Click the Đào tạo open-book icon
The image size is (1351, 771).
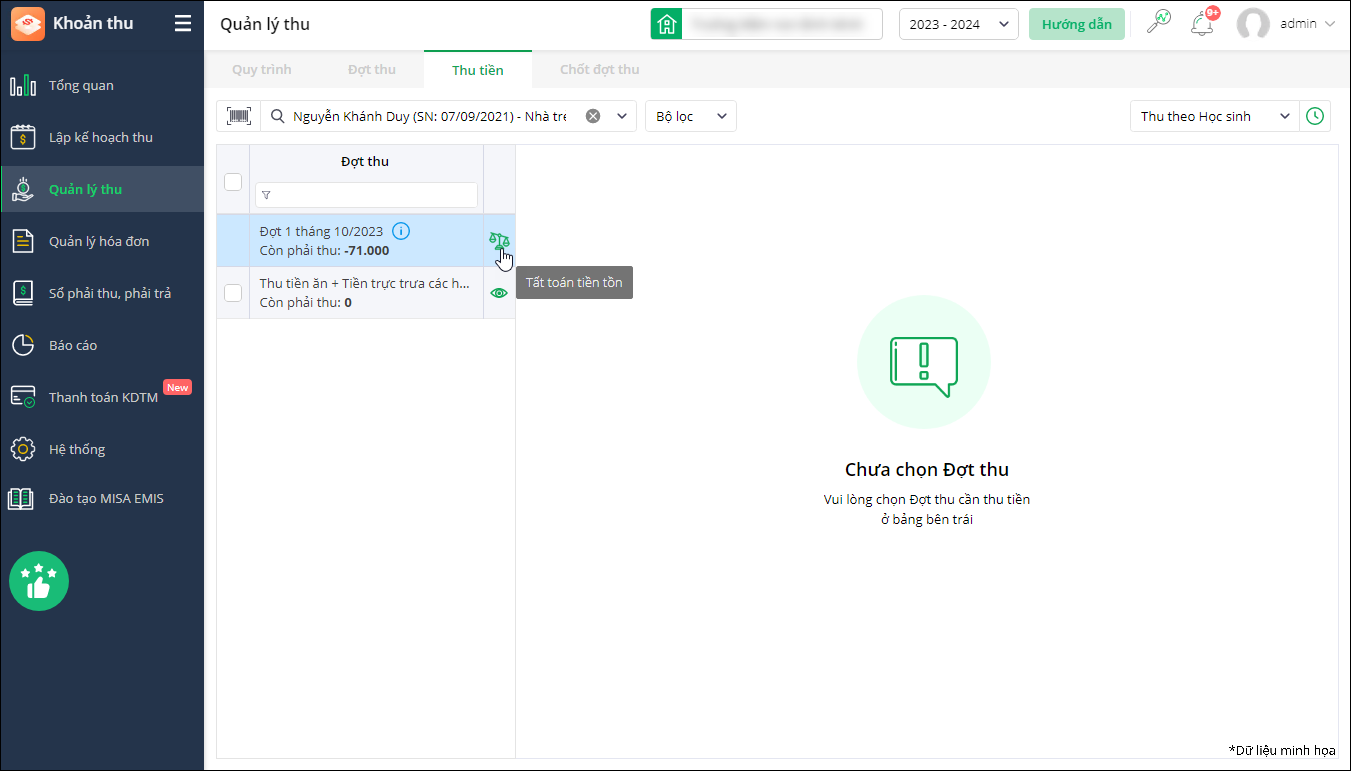point(23,498)
